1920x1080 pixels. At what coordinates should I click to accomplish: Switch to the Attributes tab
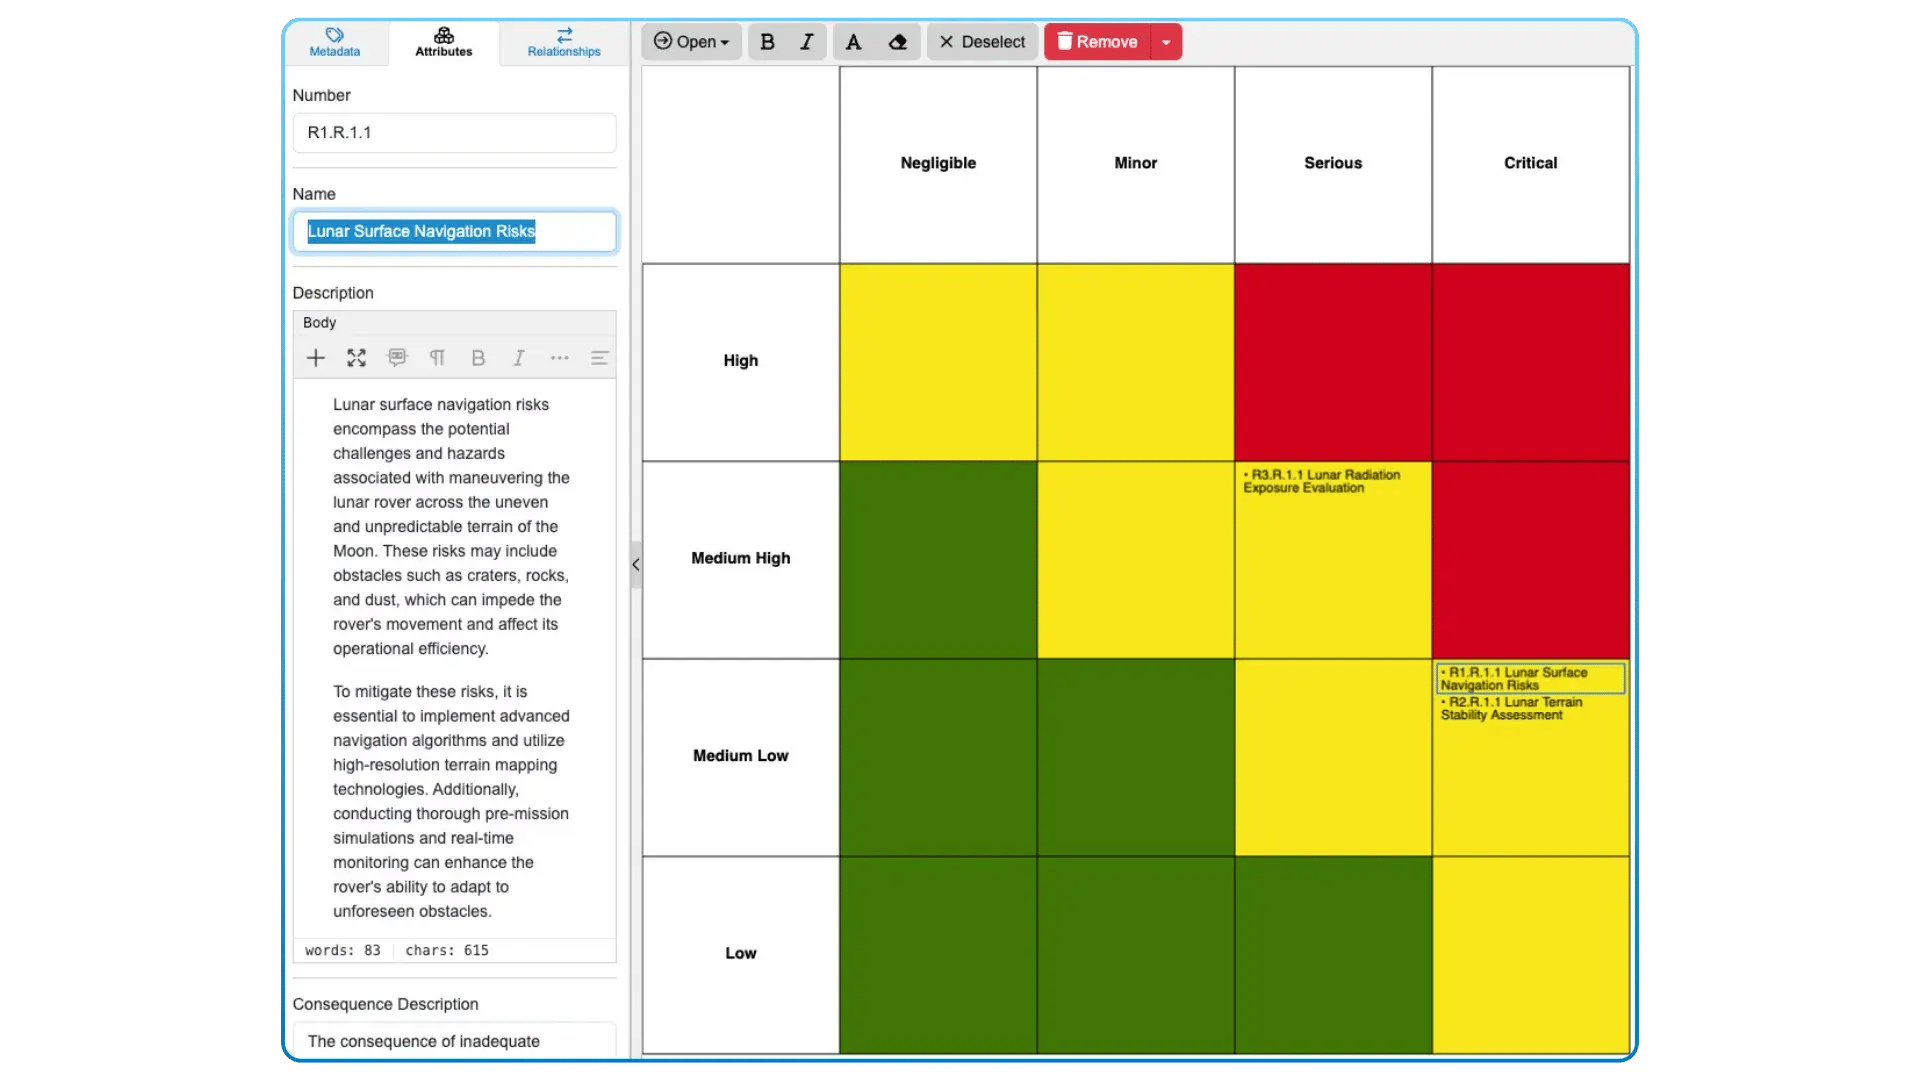pos(444,42)
